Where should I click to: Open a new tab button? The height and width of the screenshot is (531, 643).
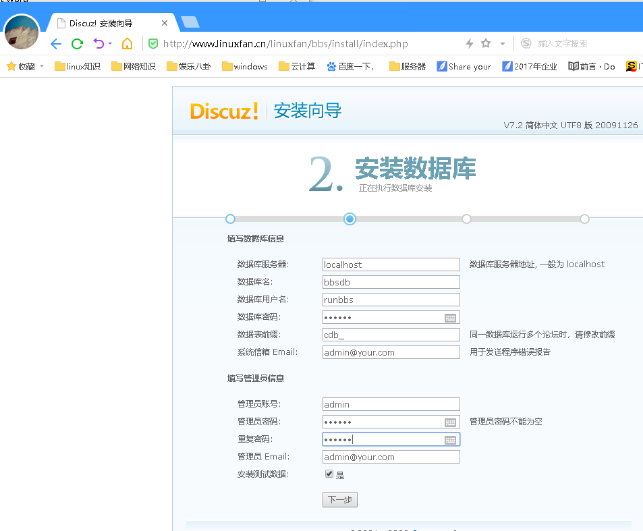click(190, 22)
